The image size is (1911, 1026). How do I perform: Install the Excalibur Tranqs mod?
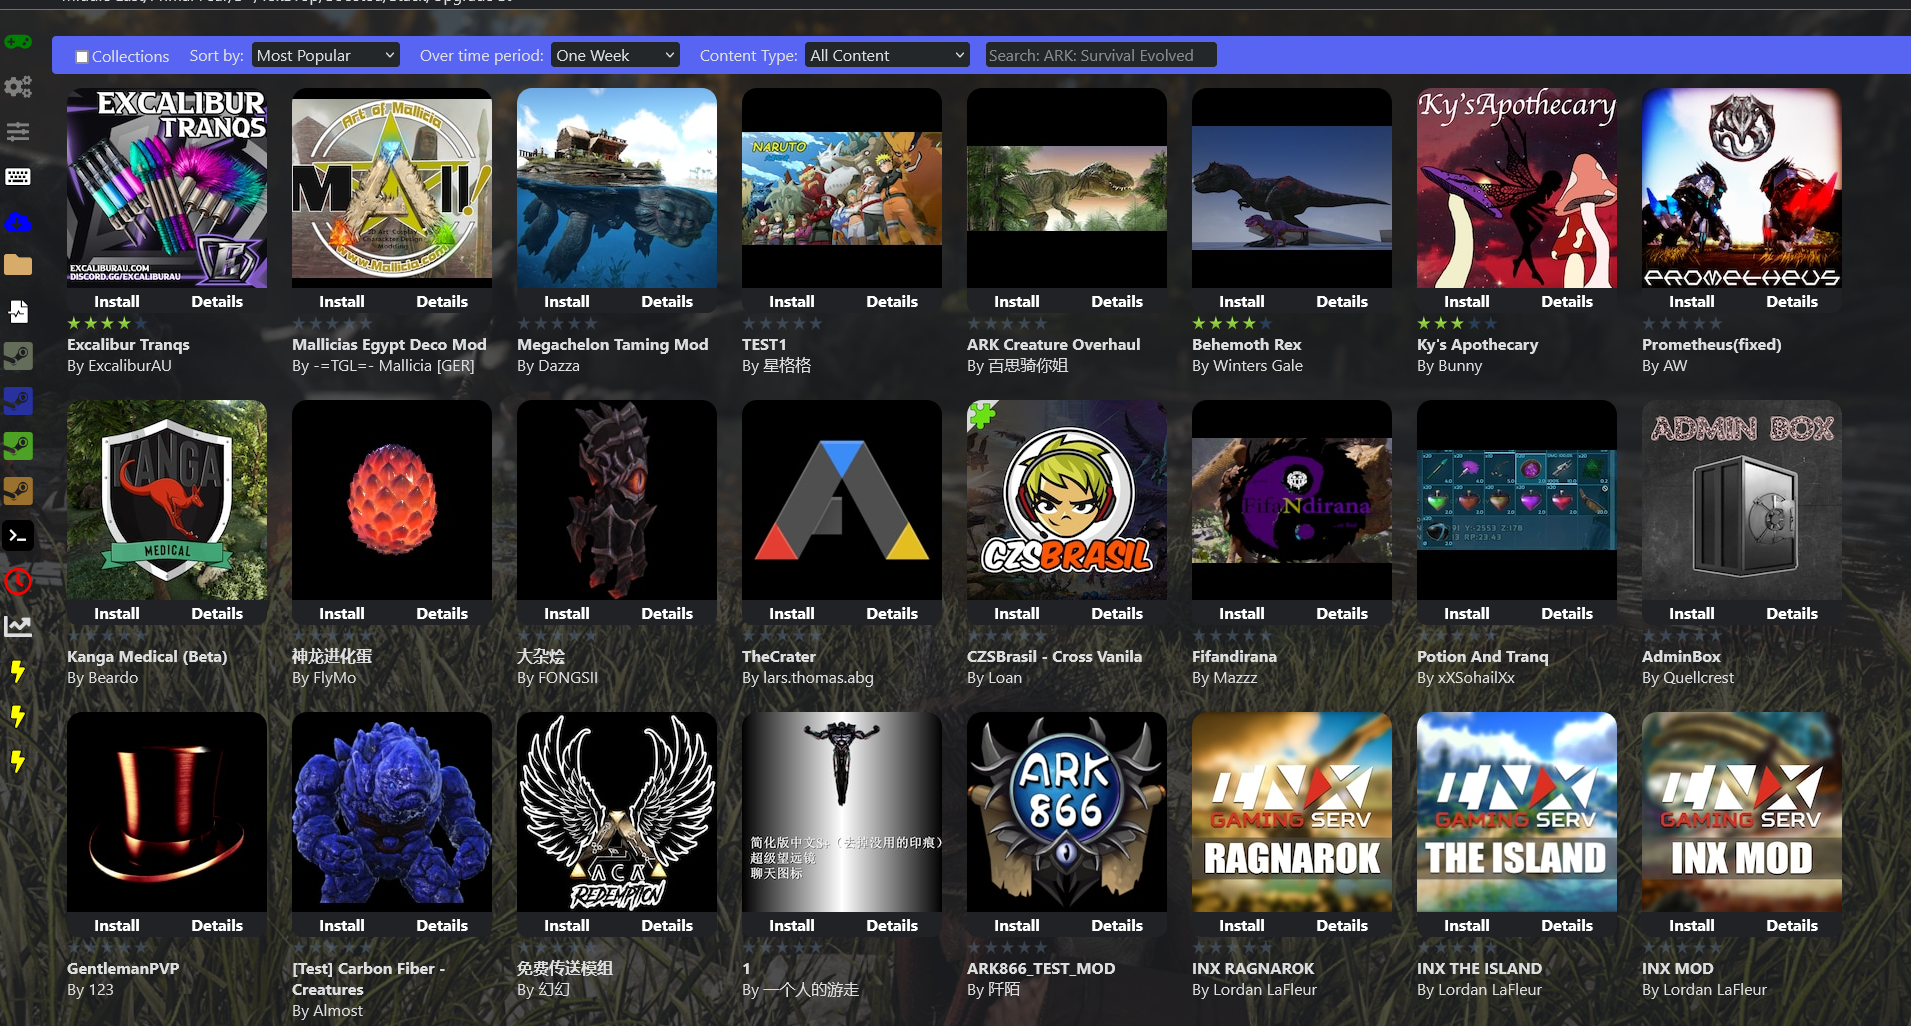point(117,301)
